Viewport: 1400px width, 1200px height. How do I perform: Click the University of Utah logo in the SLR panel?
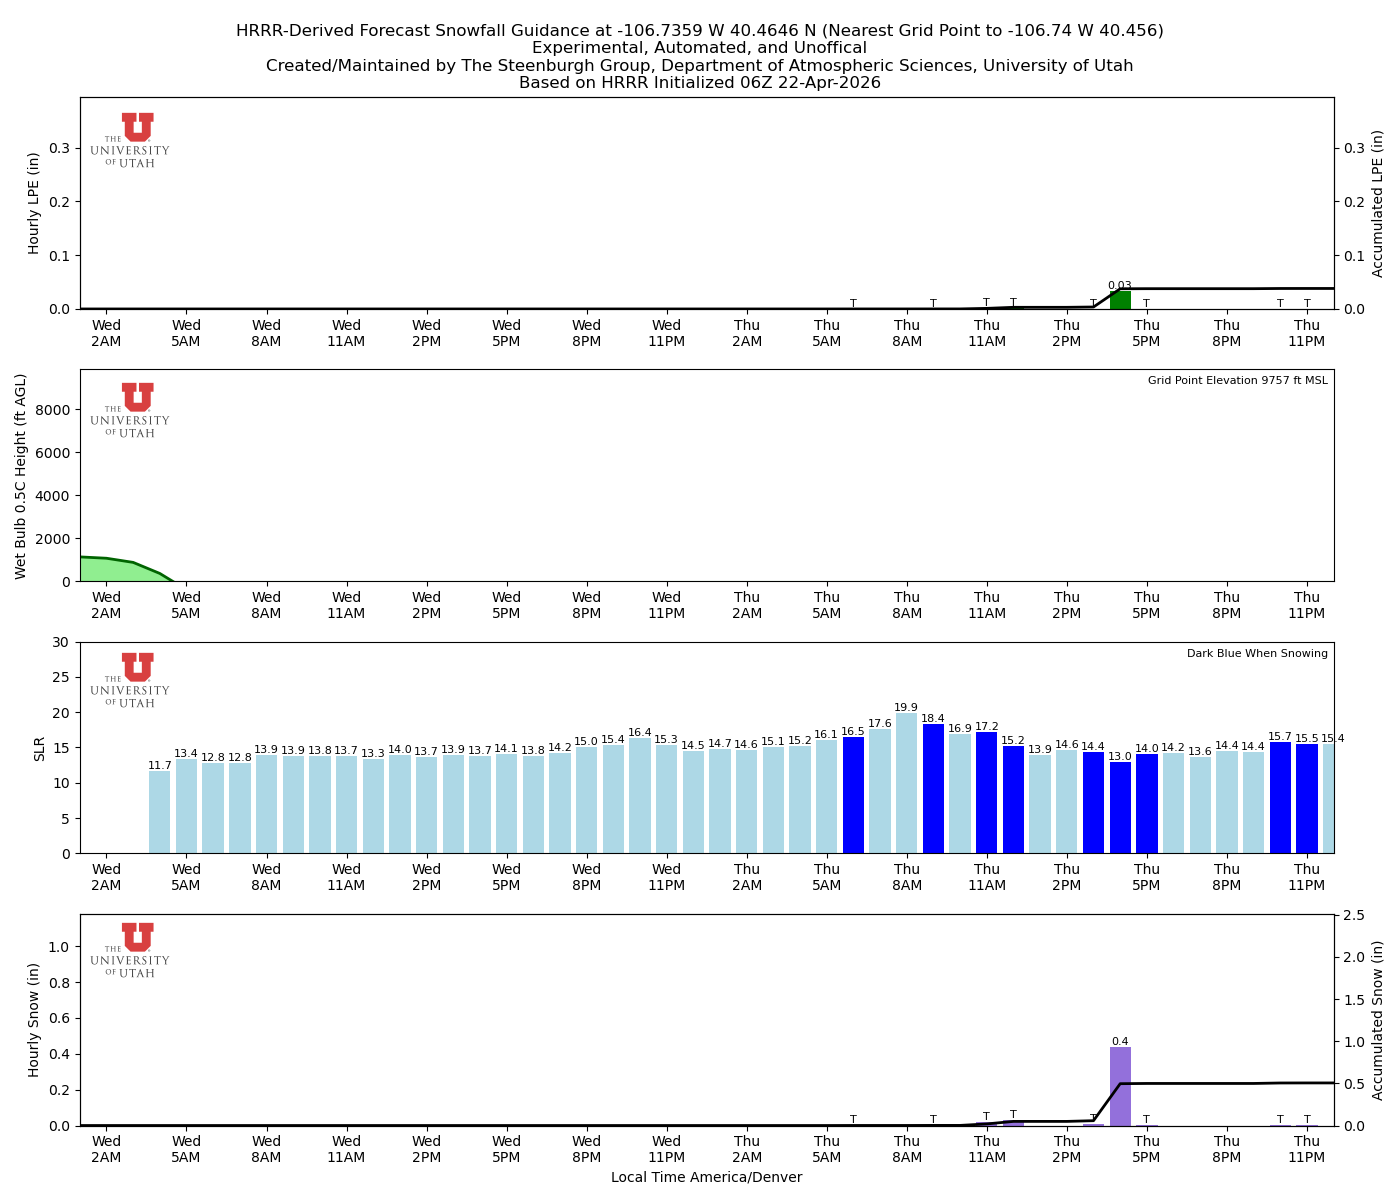[x=133, y=680]
